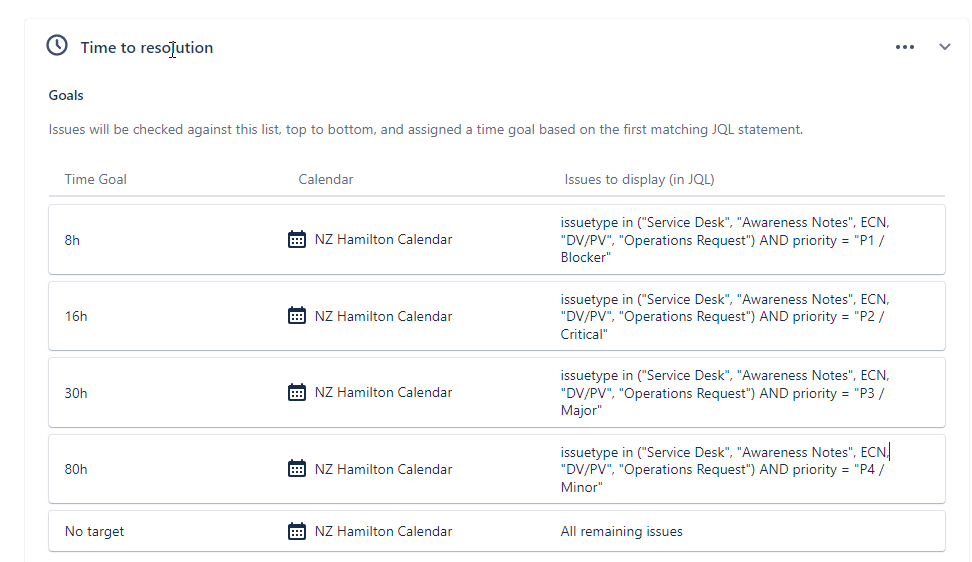Screen dimensions: 972x562
Task: Select the 16h time goal value
Action: coord(76,317)
